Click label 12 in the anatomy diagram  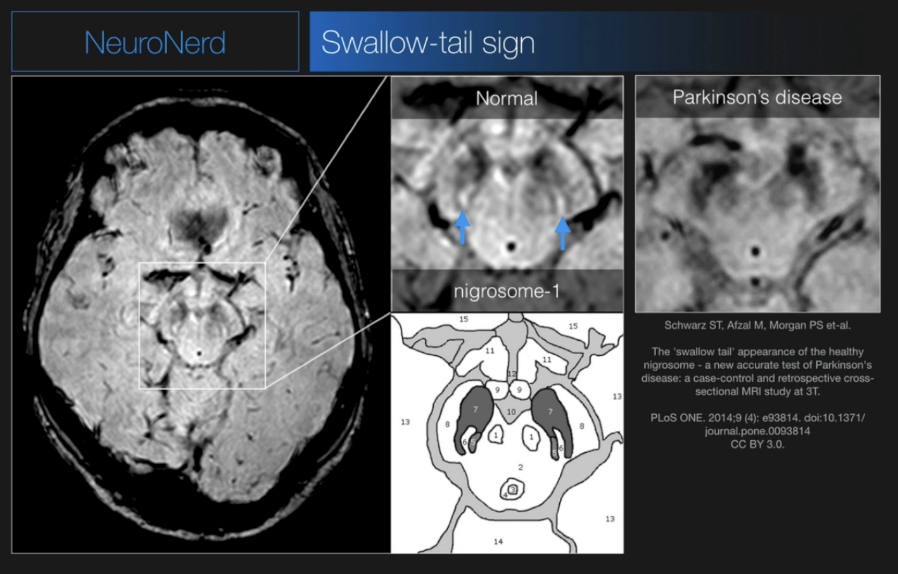[511, 374]
